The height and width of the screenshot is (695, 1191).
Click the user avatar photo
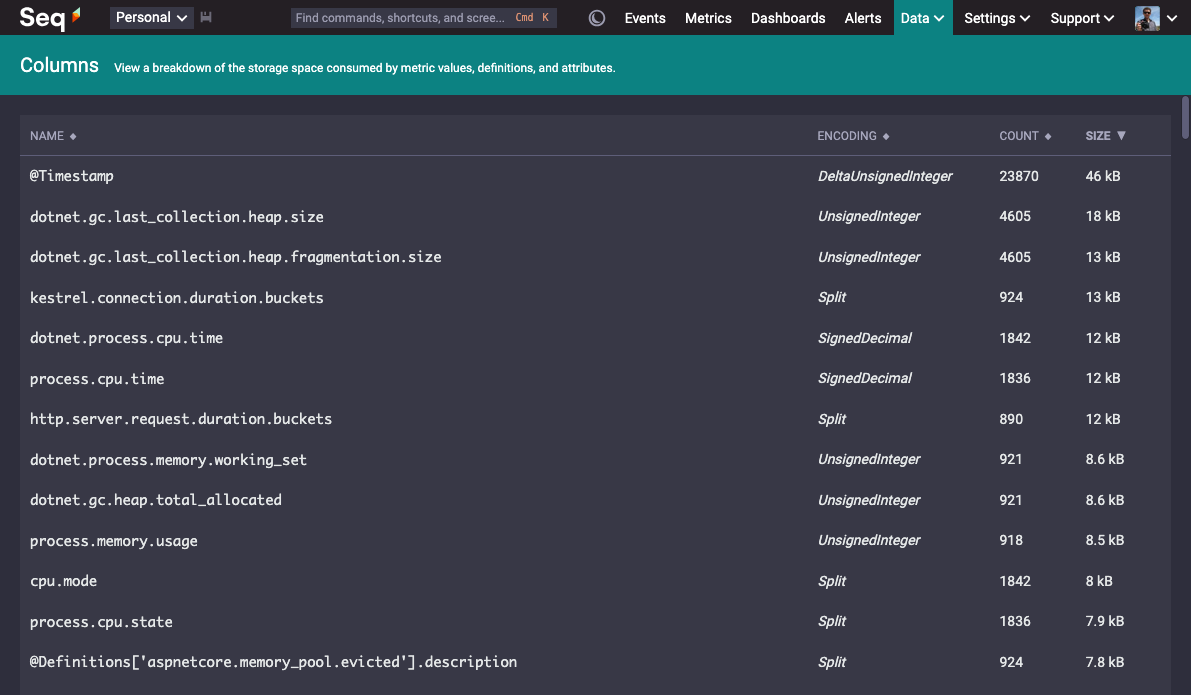[x=1147, y=17]
